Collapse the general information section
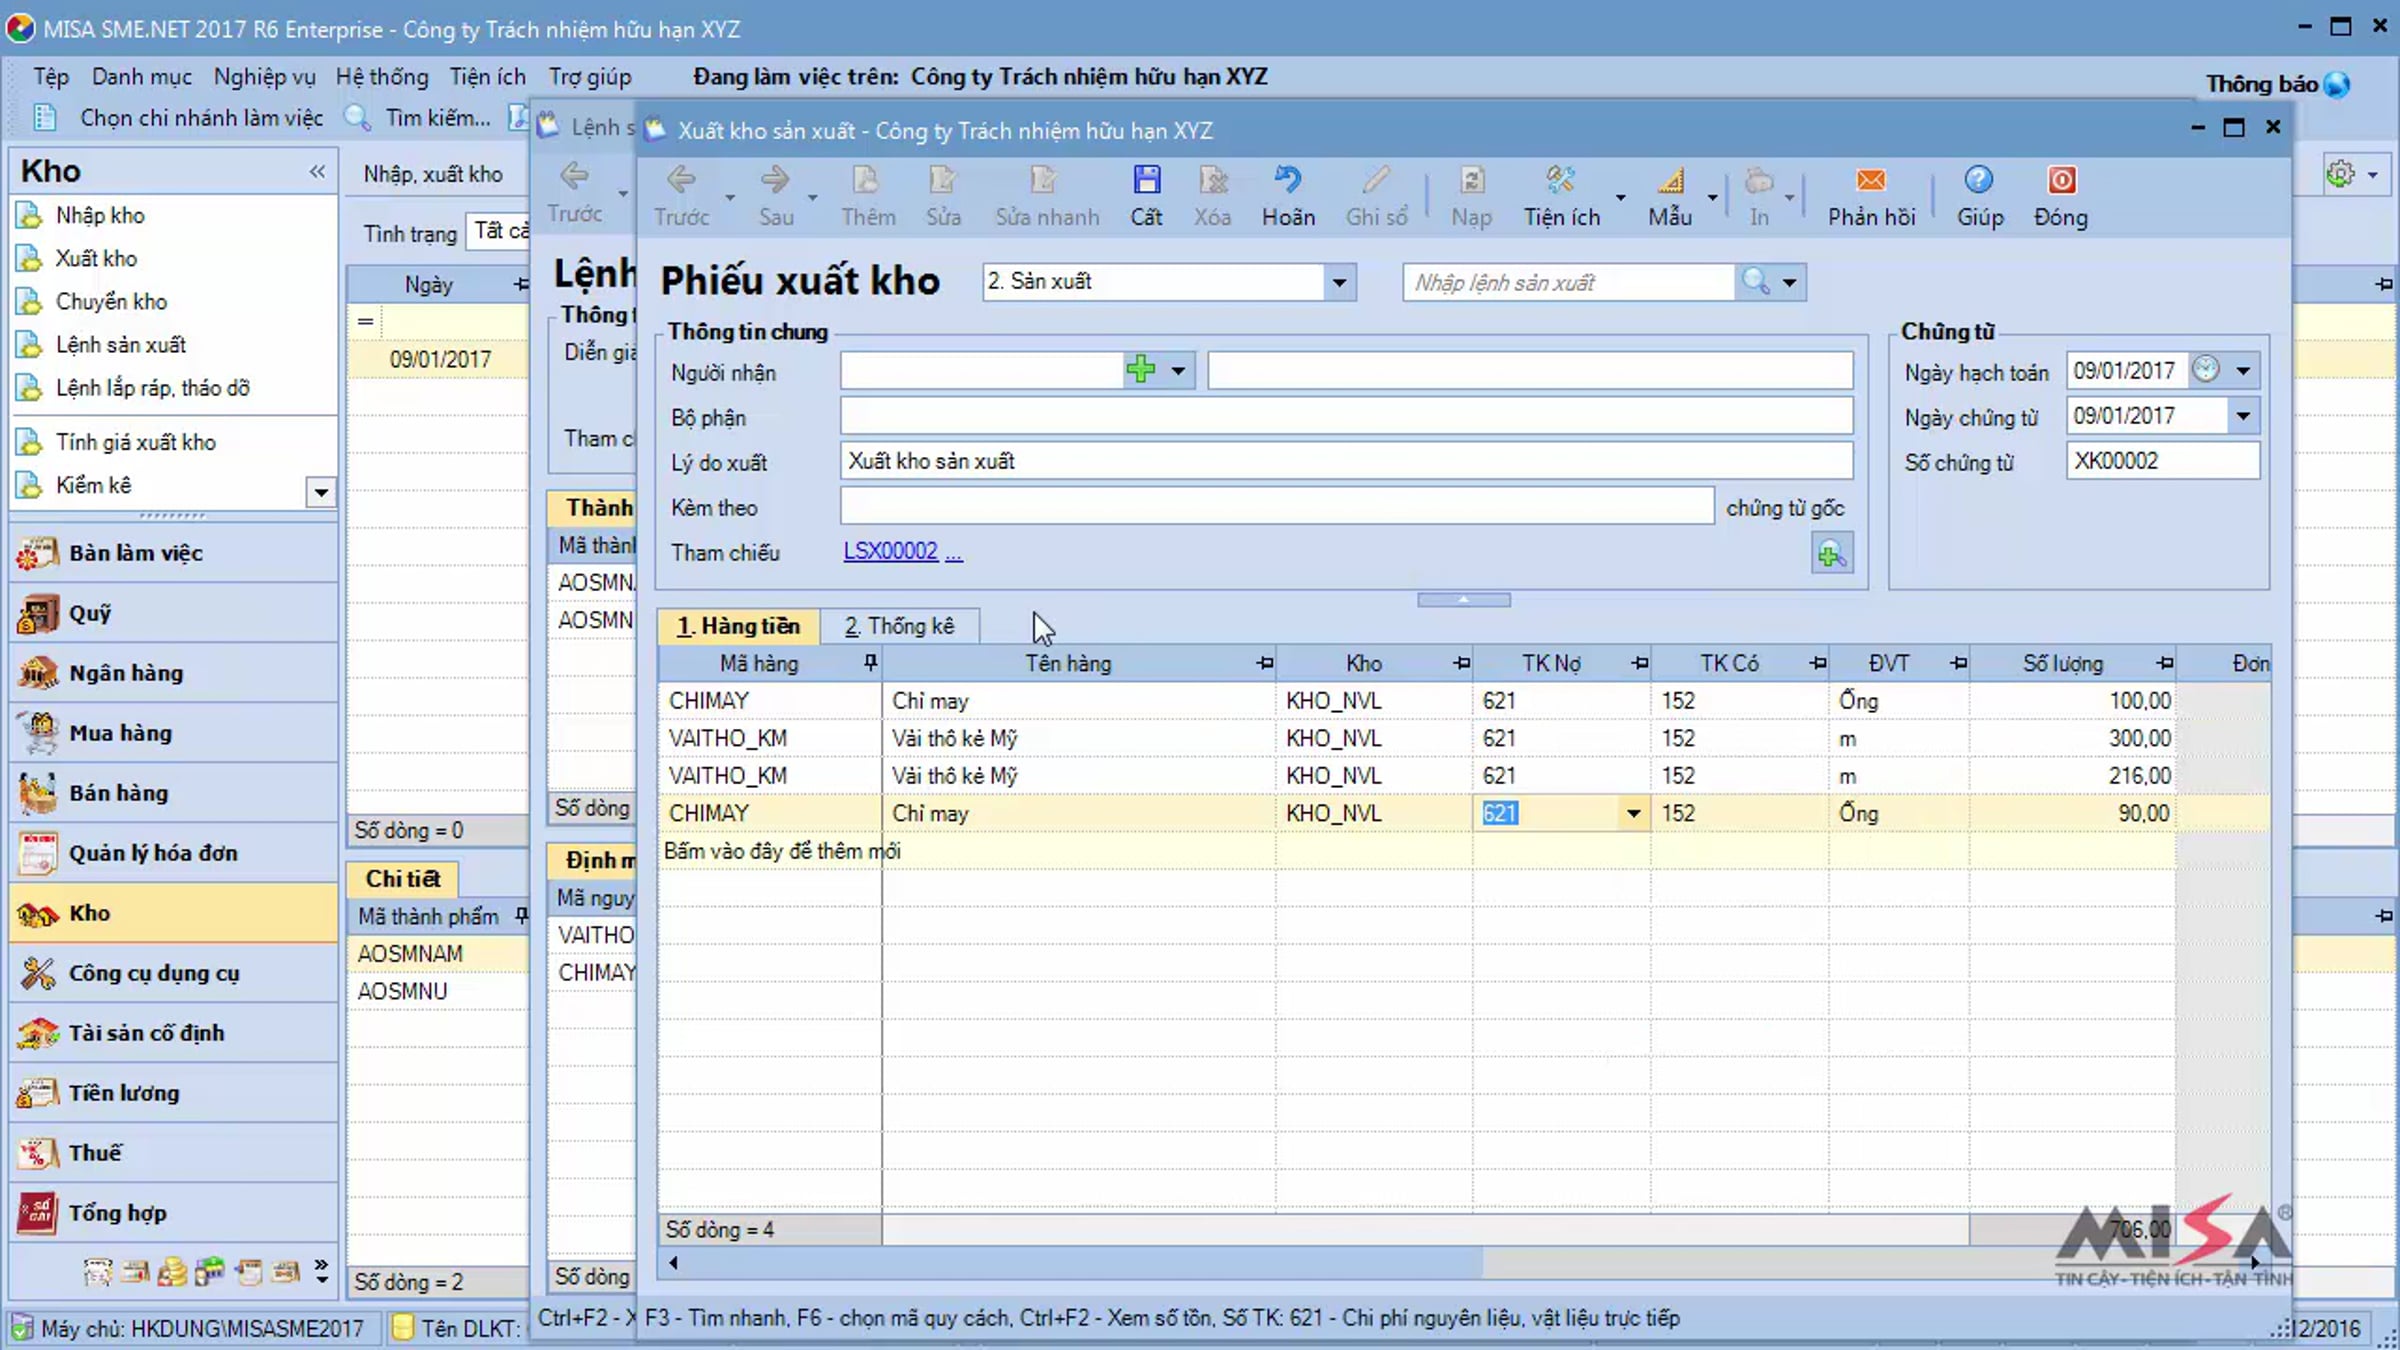This screenshot has width=2400, height=1350. pos(1463,600)
